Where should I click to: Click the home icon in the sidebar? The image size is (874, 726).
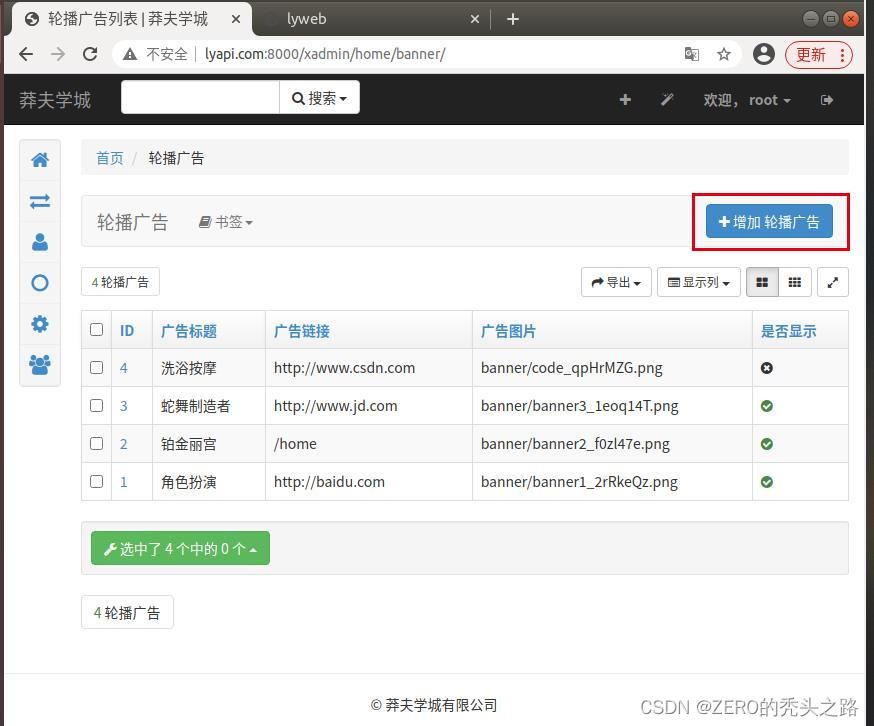pyautogui.click(x=40, y=160)
